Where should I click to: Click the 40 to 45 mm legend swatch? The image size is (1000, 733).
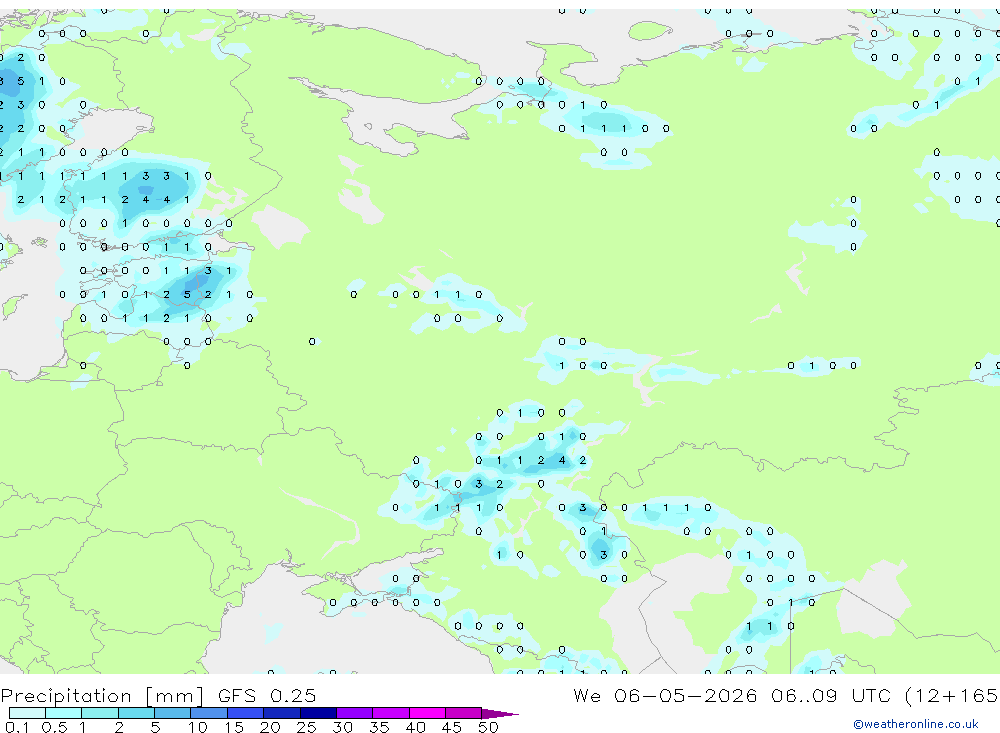coord(427,713)
